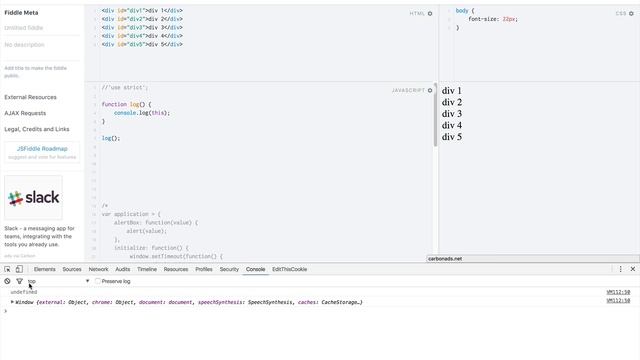Open CSS panel settings gear

coord(631,13)
